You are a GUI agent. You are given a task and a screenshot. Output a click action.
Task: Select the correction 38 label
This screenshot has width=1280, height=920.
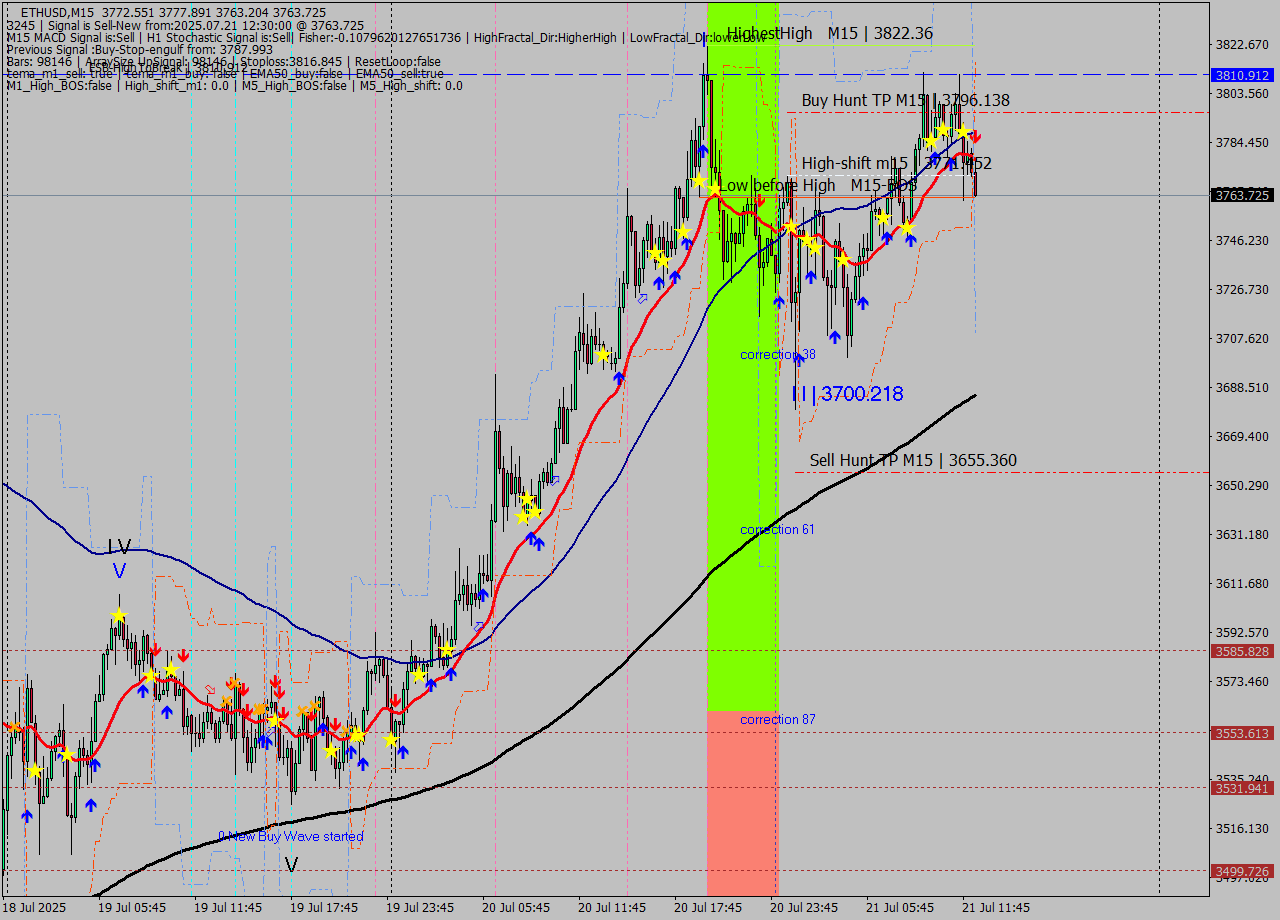(777, 355)
